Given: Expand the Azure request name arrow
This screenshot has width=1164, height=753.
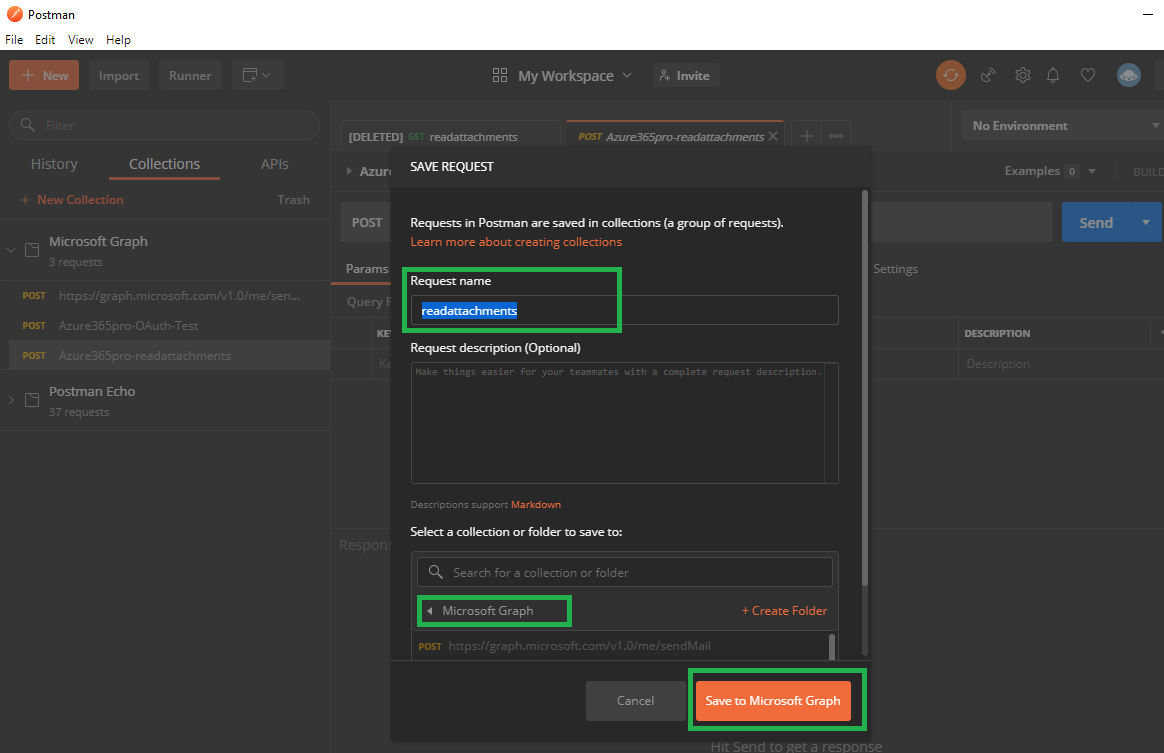Looking at the screenshot, I should coord(349,171).
